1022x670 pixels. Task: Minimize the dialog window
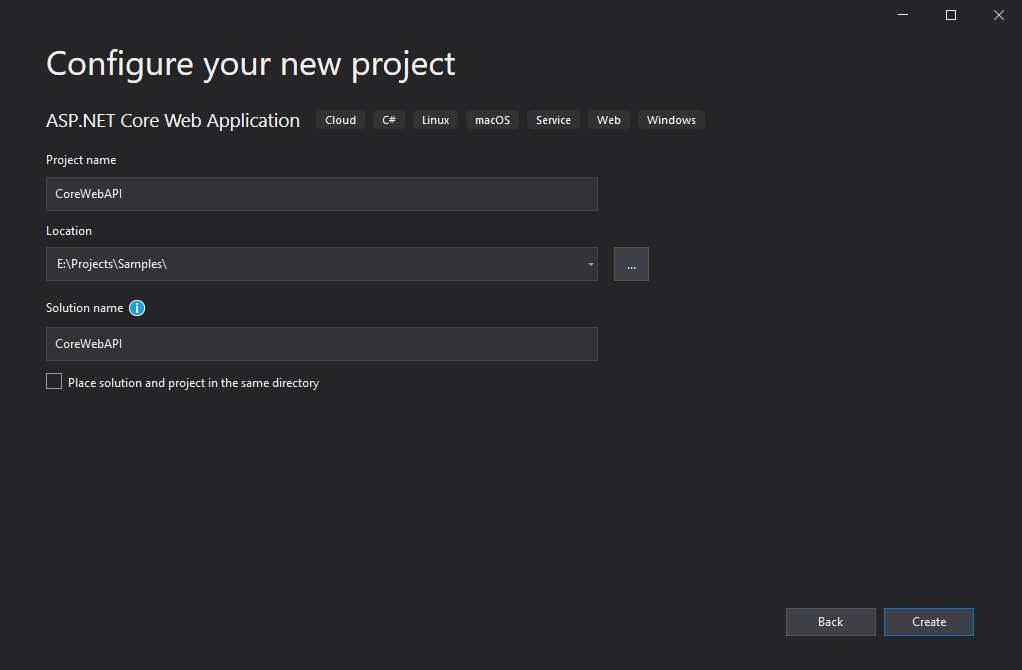pyautogui.click(x=903, y=15)
